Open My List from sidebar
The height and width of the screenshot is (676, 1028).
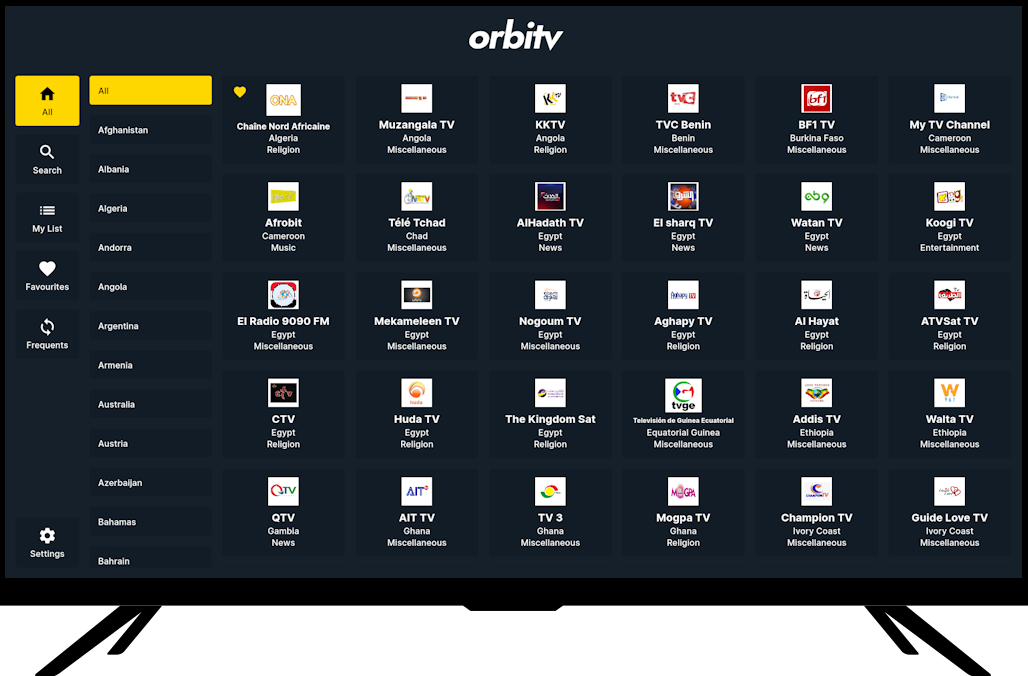[47, 218]
